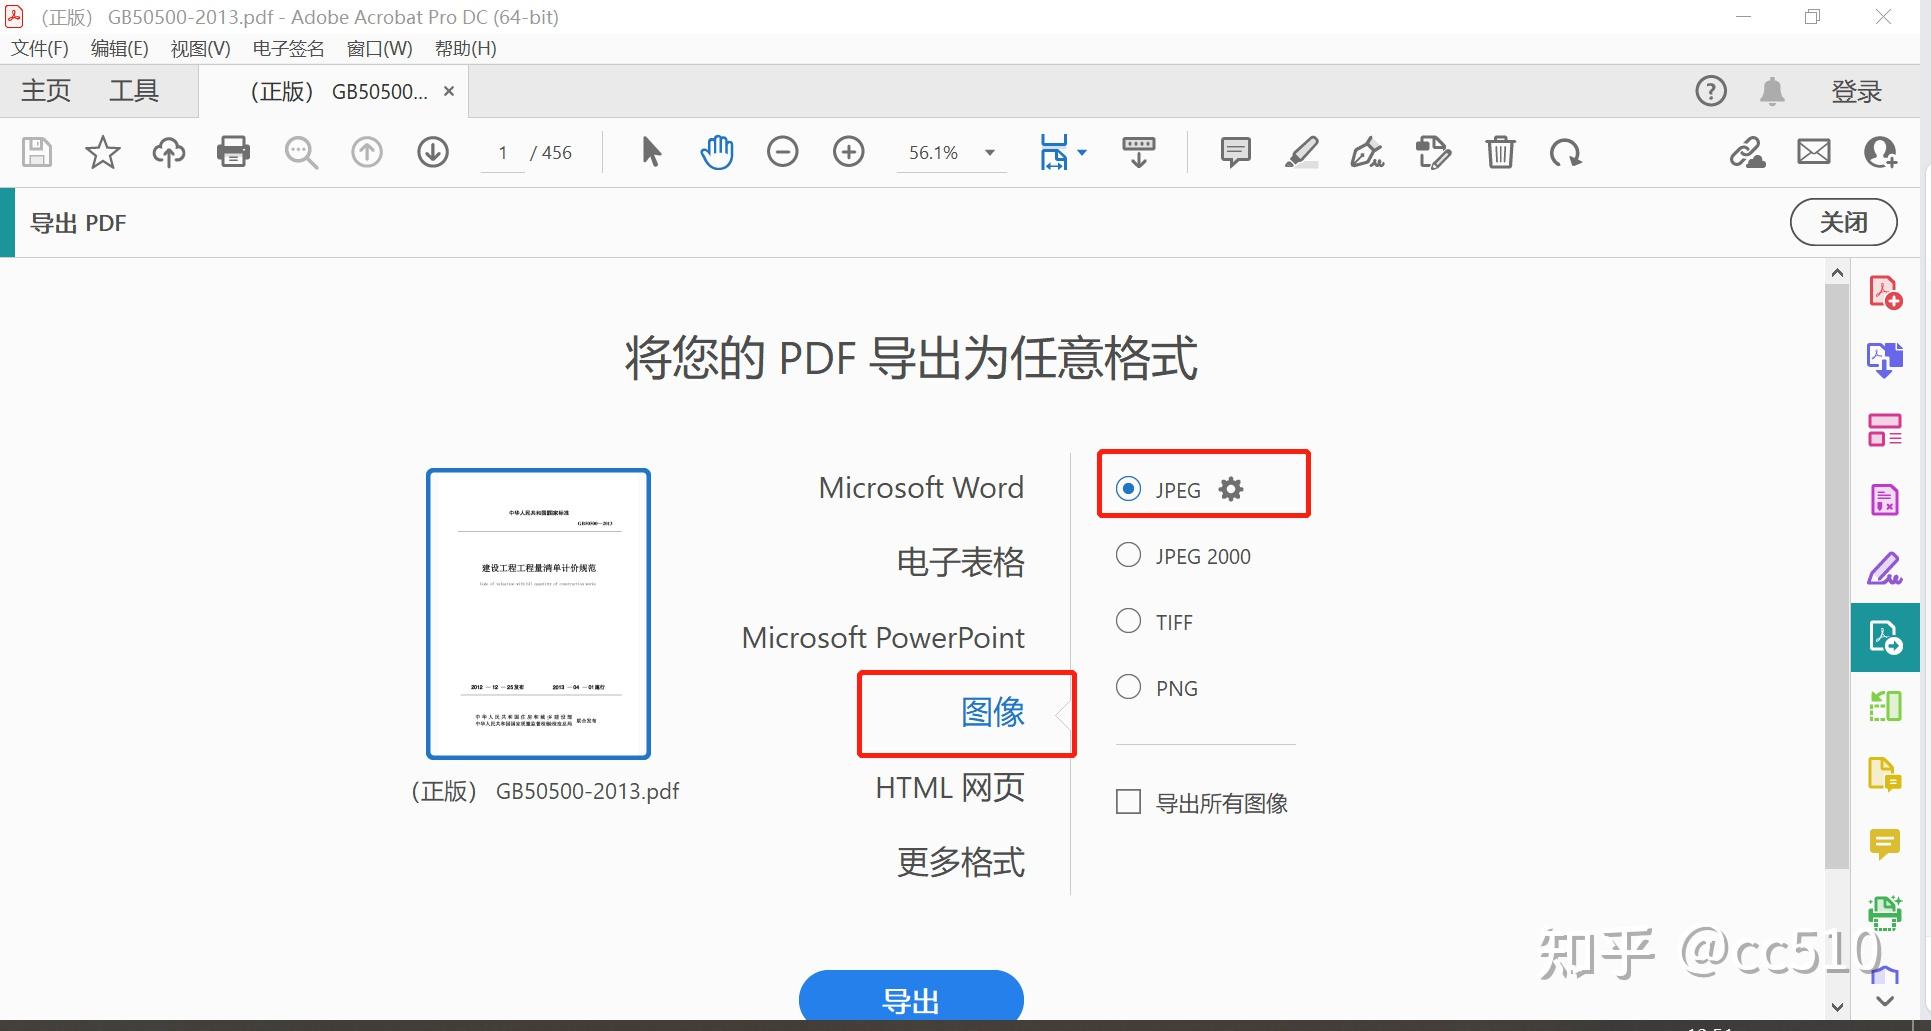Switch to the 主页 tab
1931x1031 pixels.
click(x=43, y=90)
